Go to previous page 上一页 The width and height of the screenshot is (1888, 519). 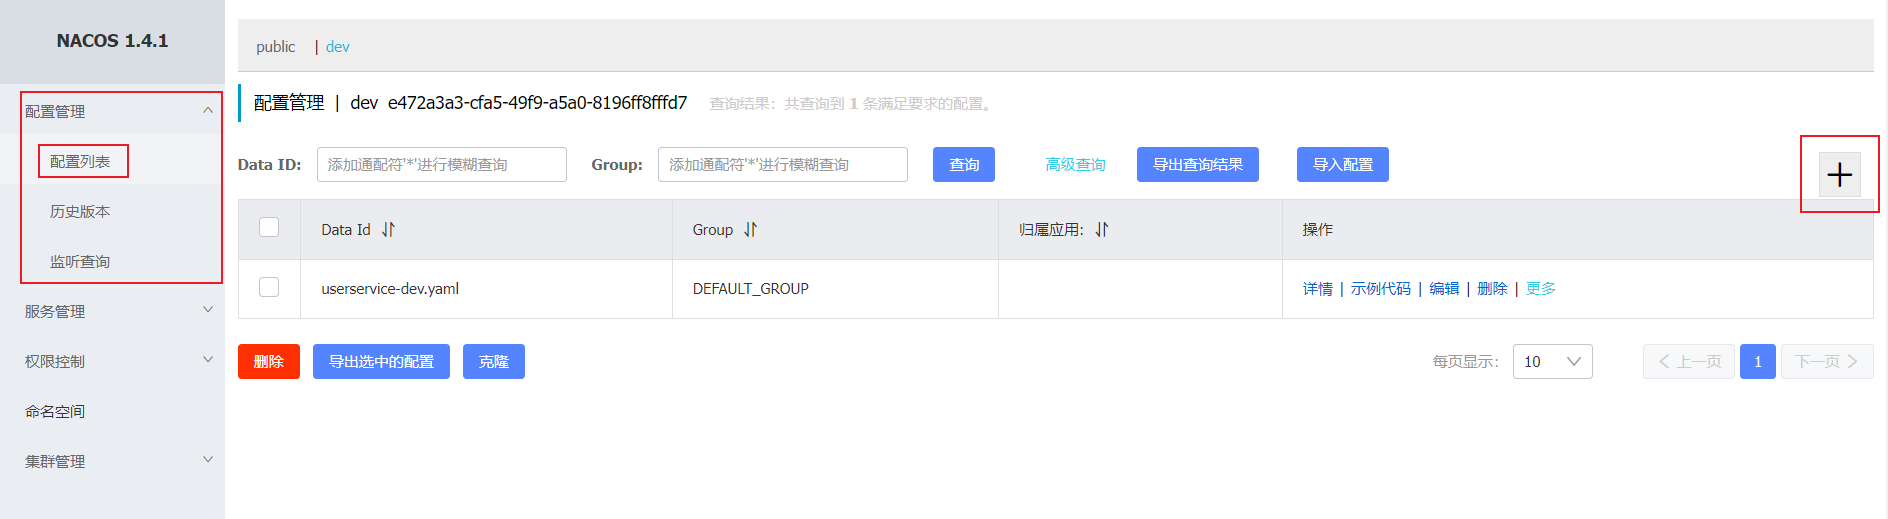(1689, 362)
